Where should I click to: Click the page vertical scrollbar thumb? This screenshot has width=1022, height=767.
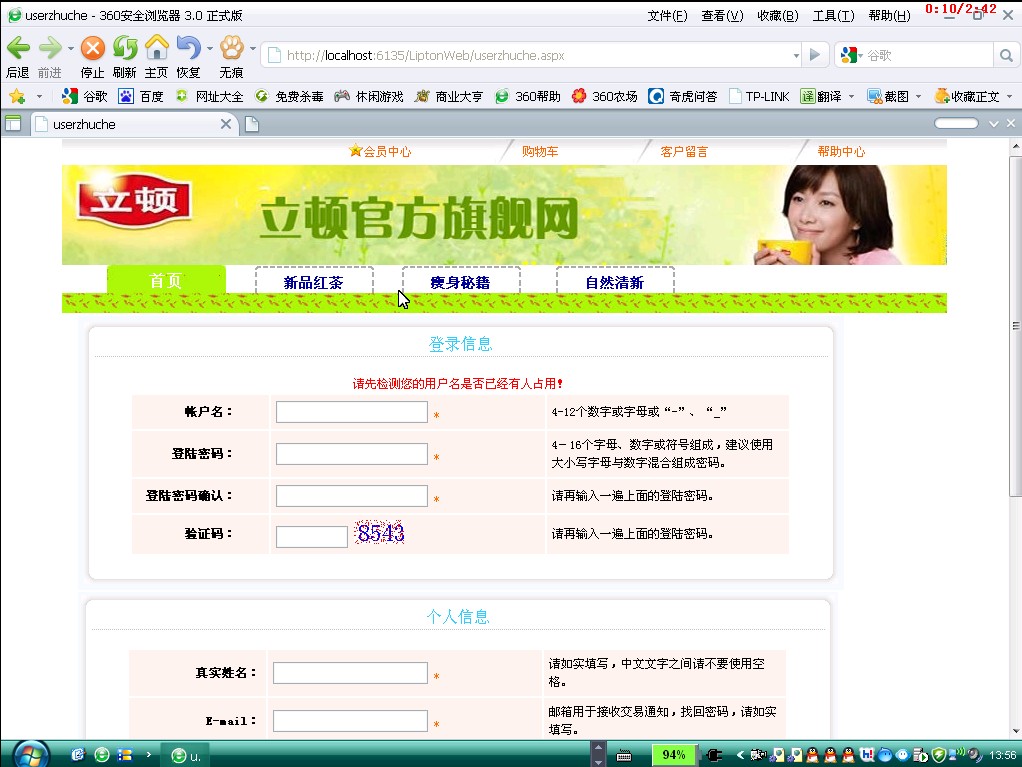point(1015,325)
